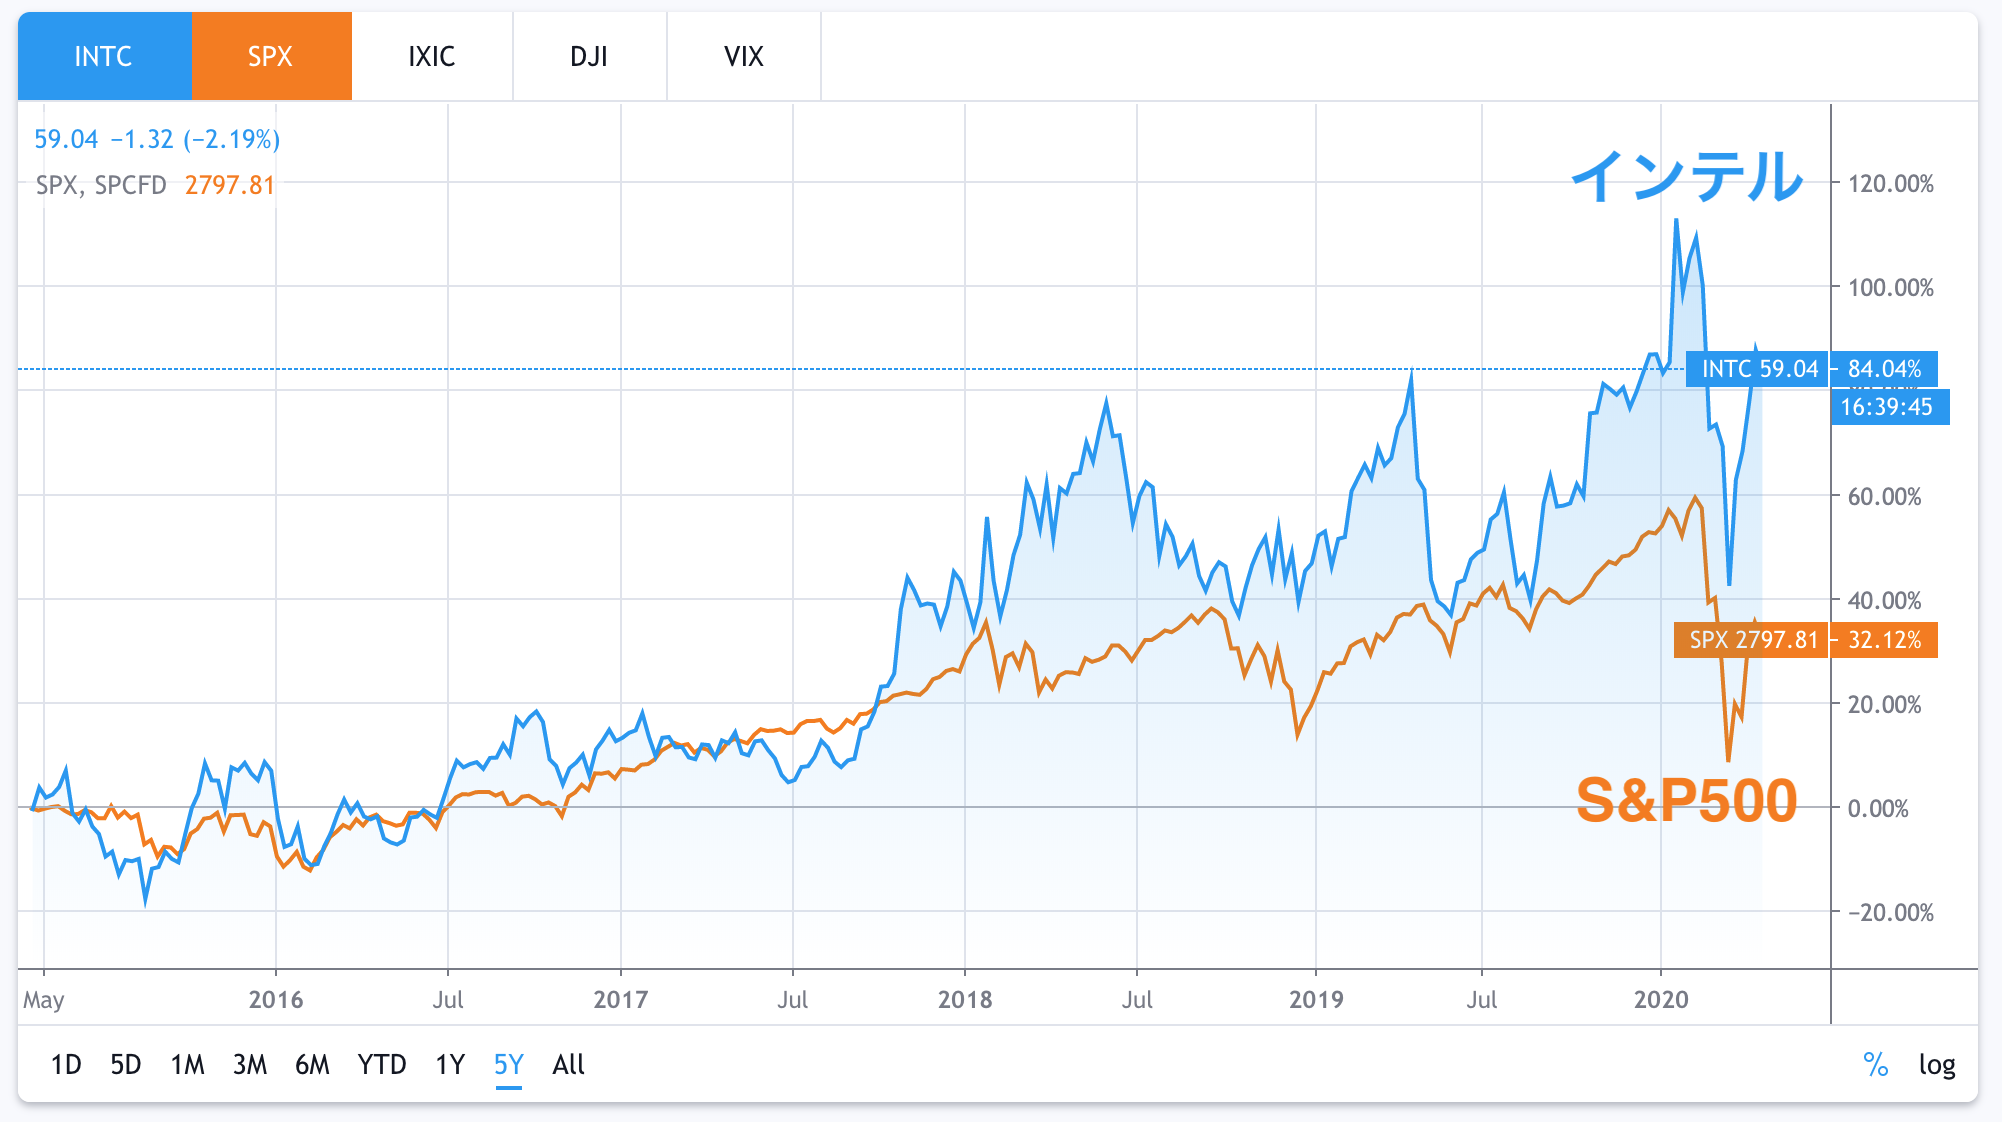Show All available history

[568, 1065]
